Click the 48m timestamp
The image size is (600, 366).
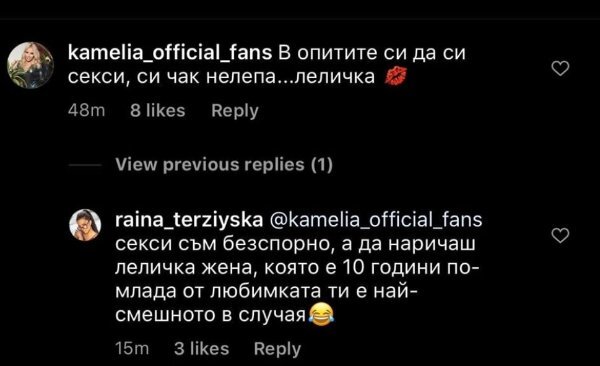(86, 111)
